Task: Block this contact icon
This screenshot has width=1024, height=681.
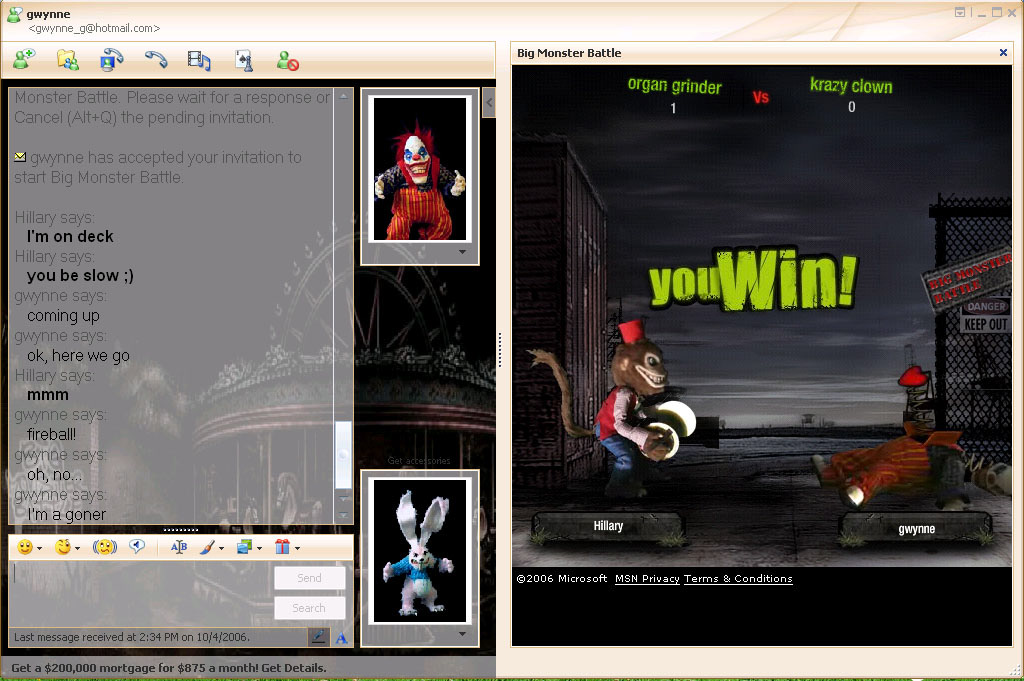Action: (x=287, y=60)
